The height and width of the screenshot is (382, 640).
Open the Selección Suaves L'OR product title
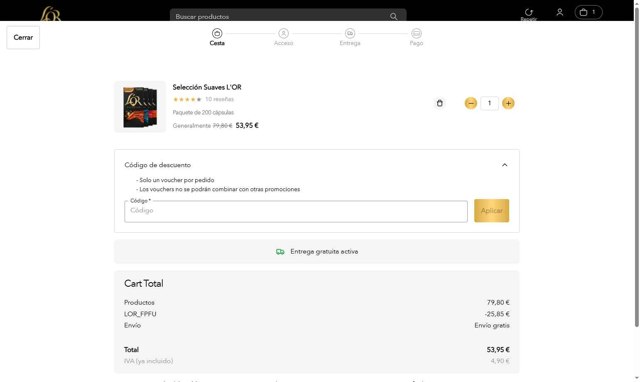(x=207, y=87)
